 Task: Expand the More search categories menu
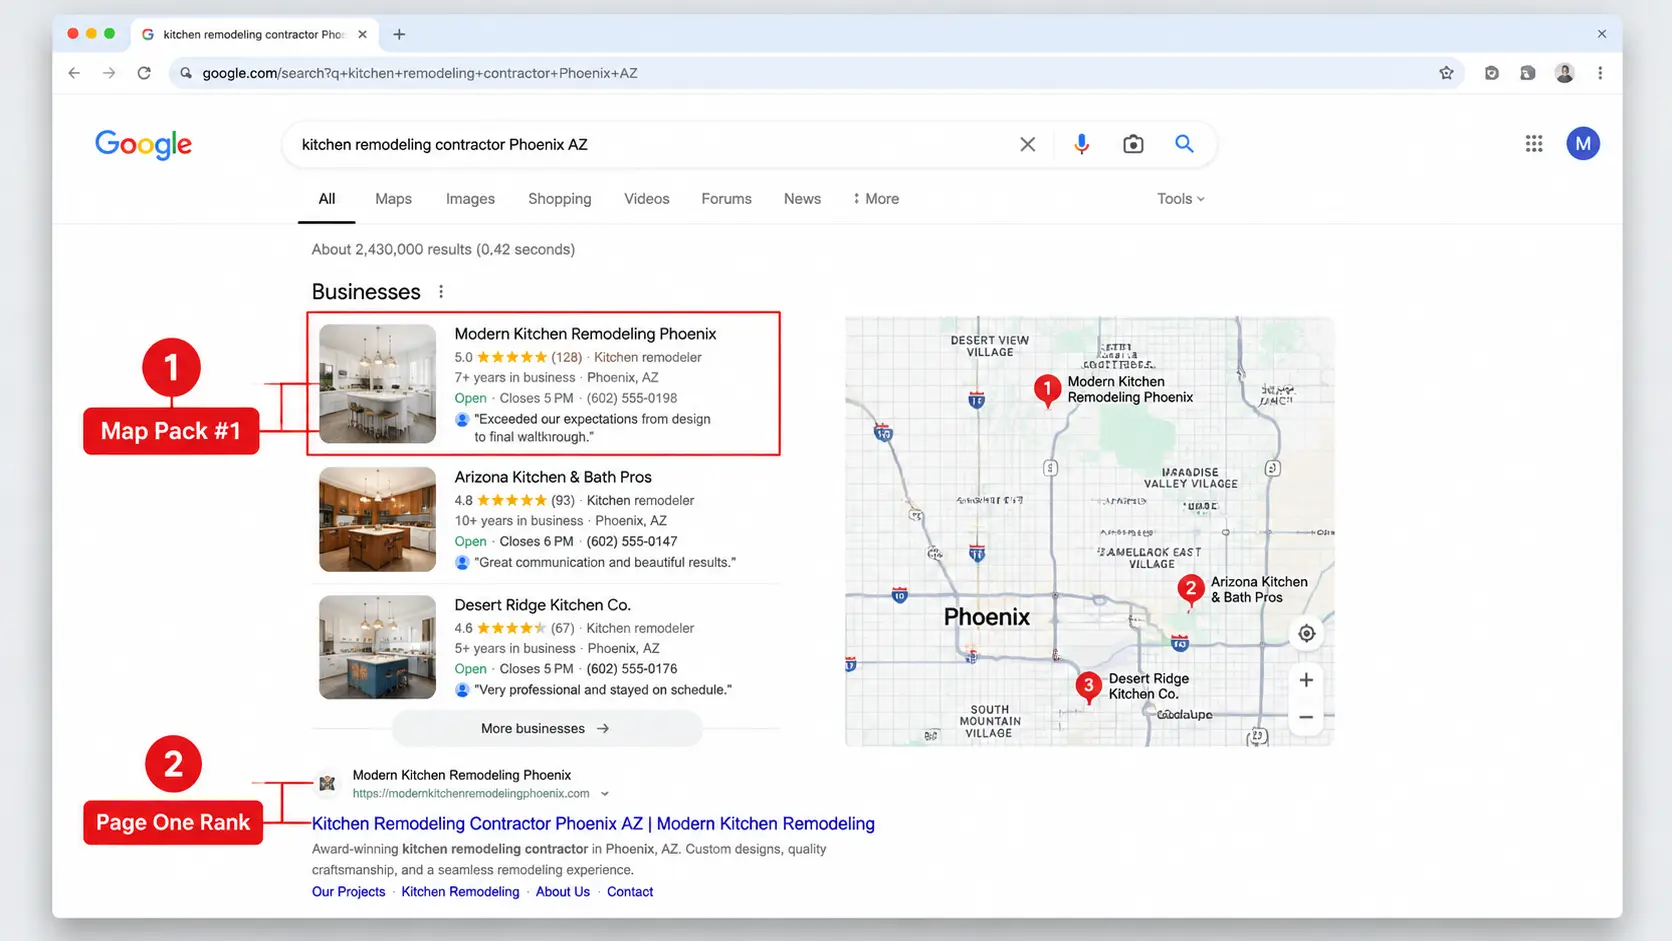[876, 199]
